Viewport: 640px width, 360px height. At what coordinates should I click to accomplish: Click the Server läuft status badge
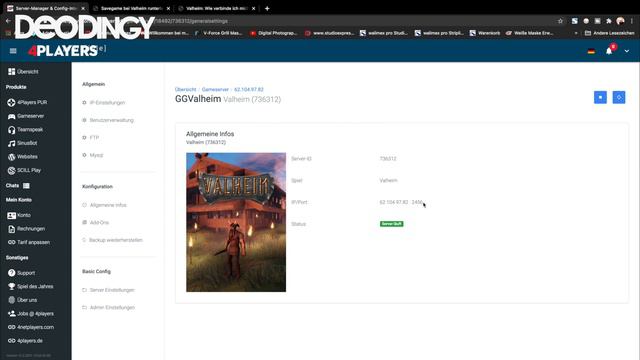coord(391,224)
